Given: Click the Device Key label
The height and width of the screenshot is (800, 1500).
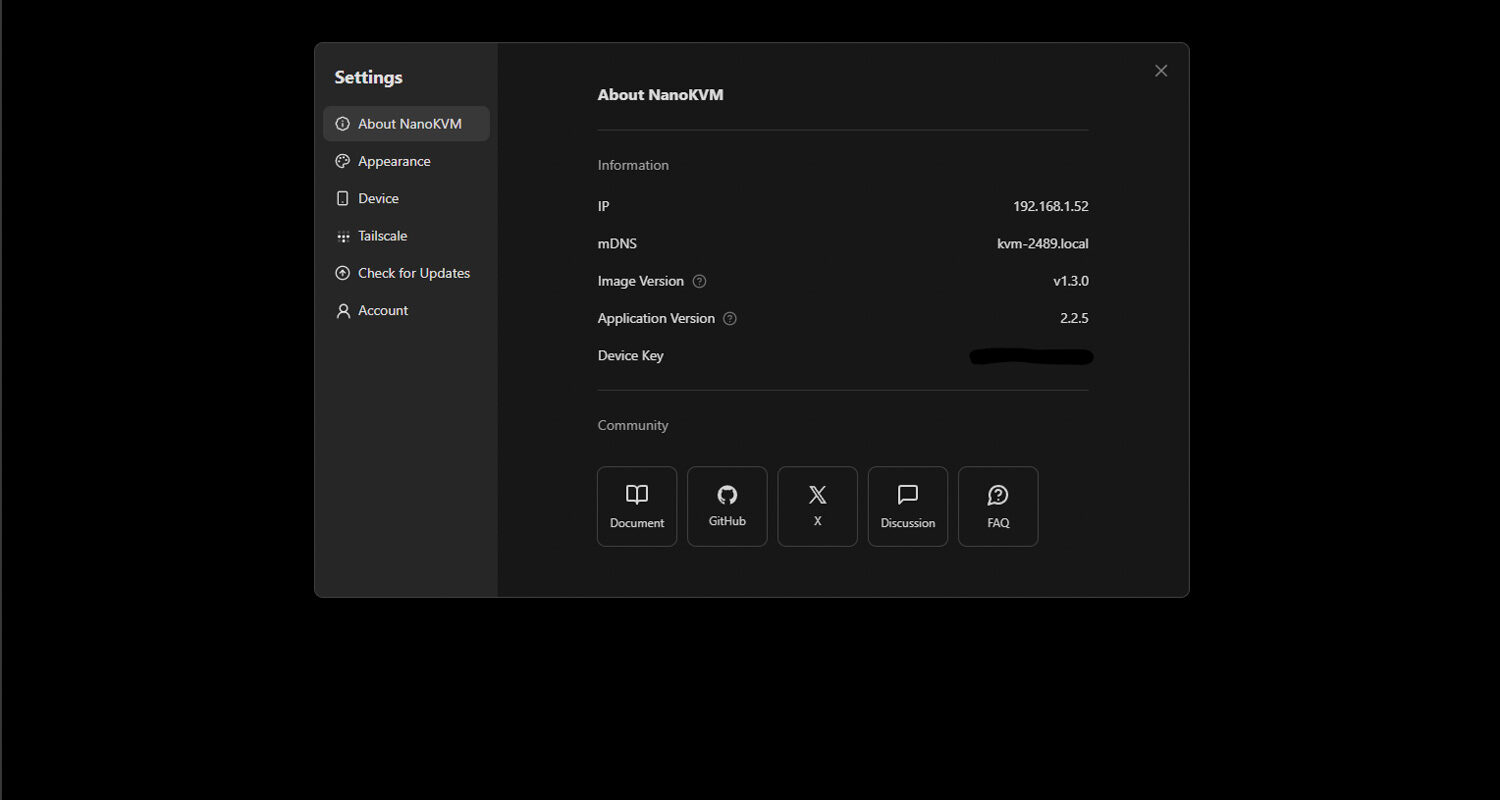Looking at the screenshot, I should click(x=630, y=356).
